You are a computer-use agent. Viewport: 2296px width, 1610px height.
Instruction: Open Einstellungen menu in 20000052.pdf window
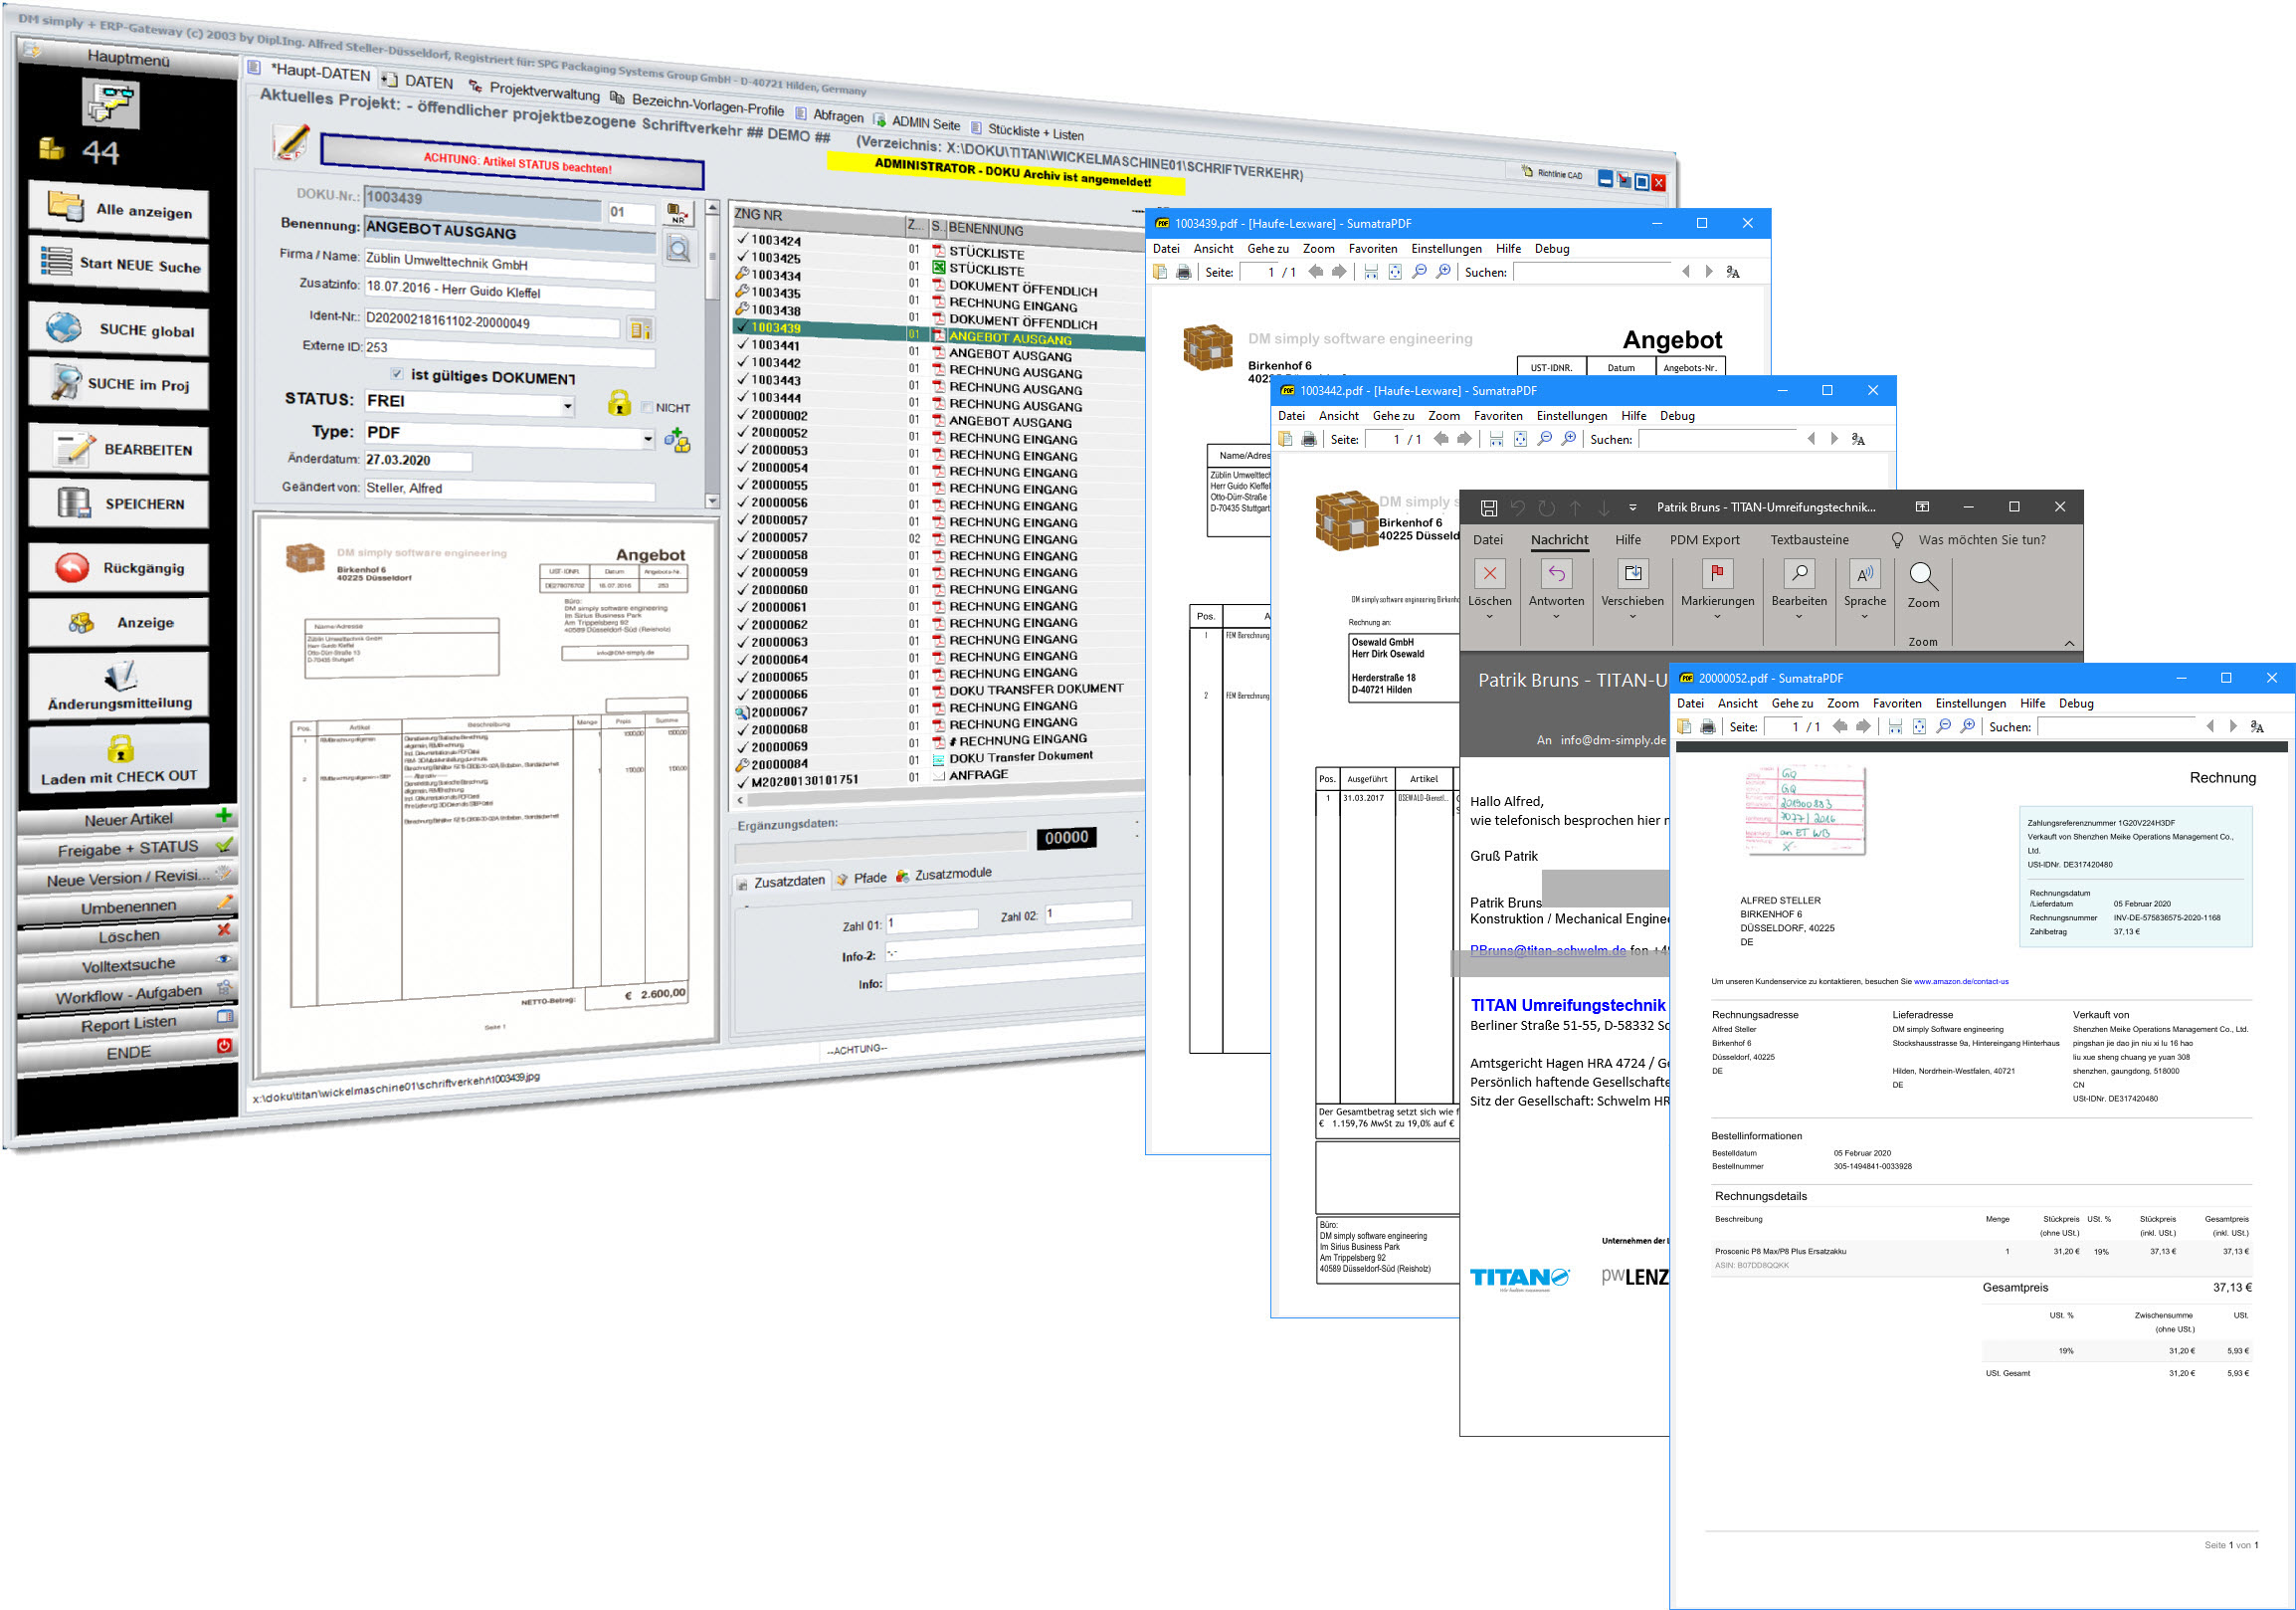click(x=1970, y=704)
